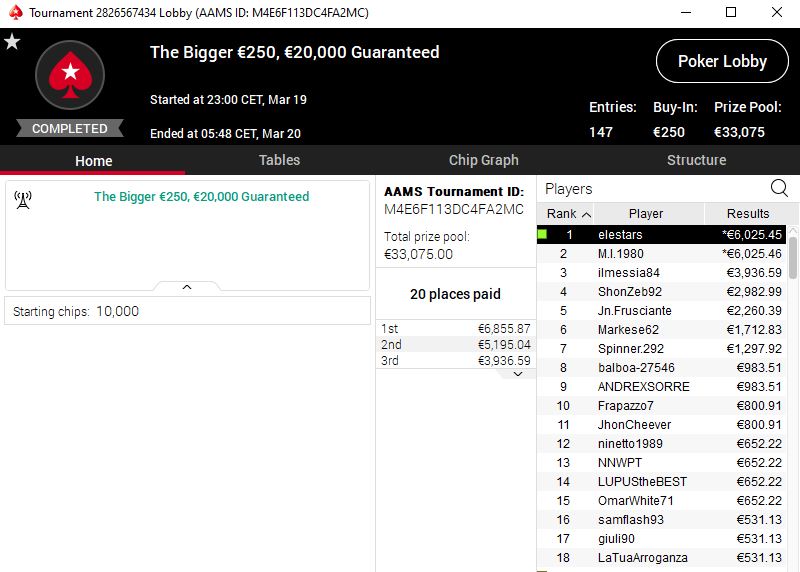Switch to the Tables tab
The image size is (800, 572).
pyautogui.click(x=279, y=160)
